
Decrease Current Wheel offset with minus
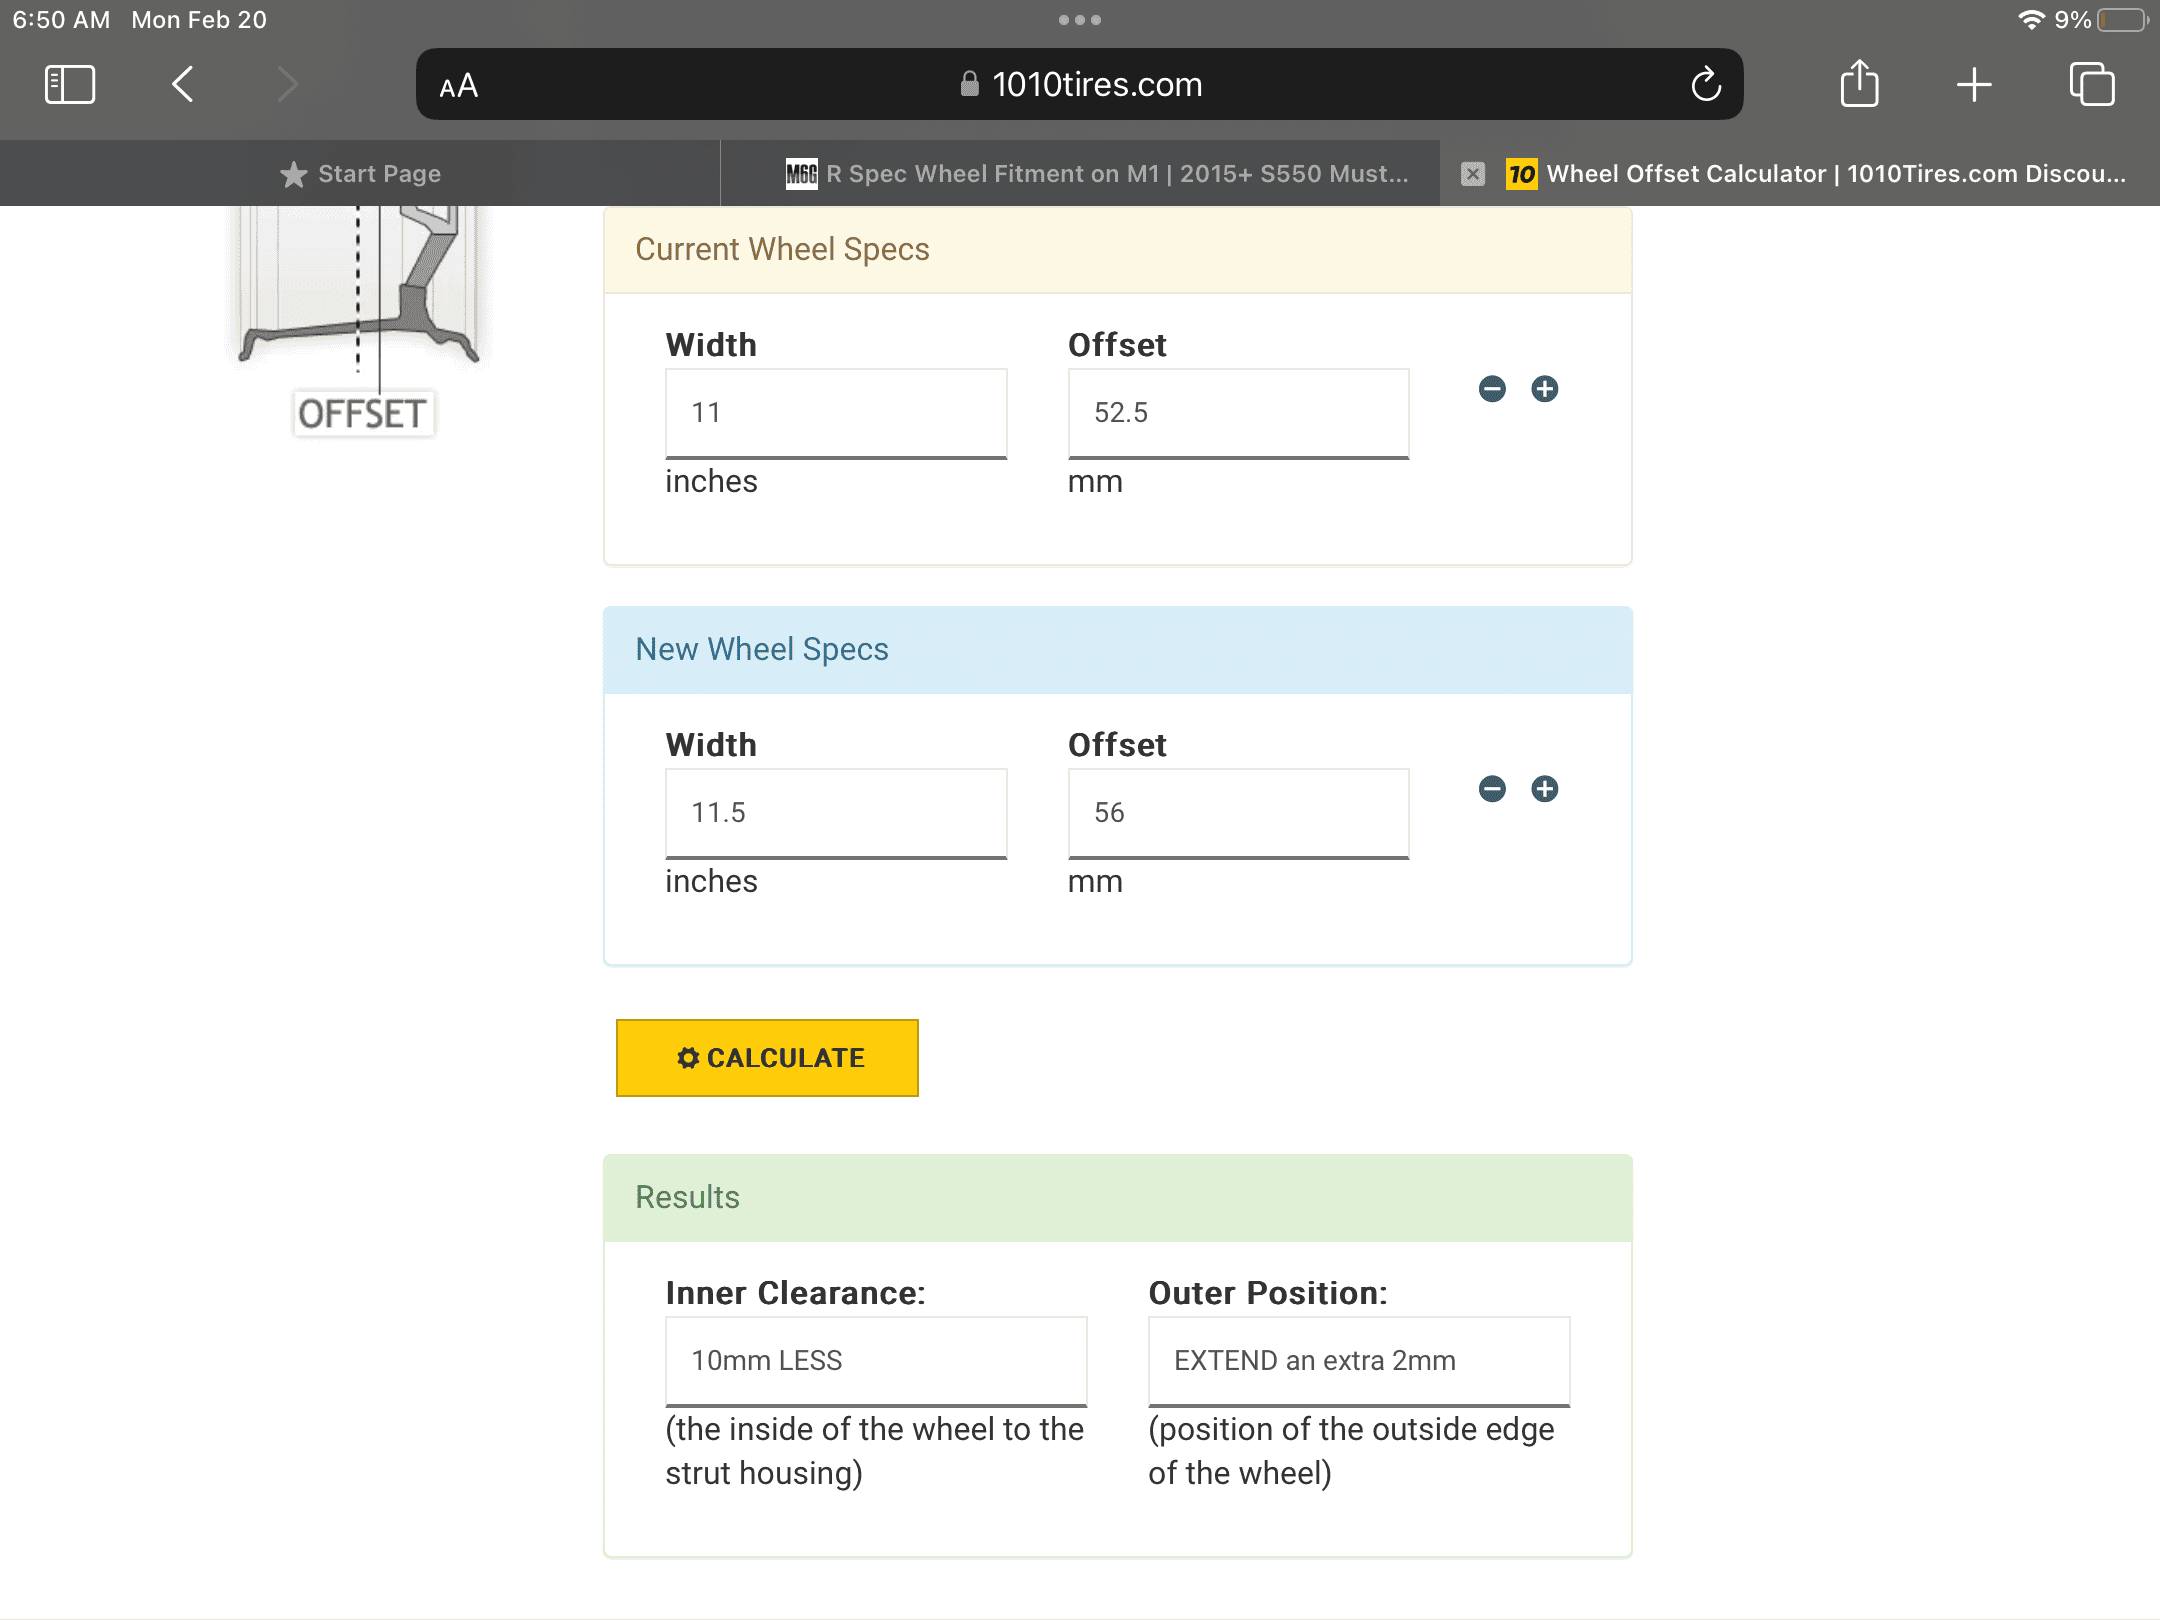coord(1492,389)
